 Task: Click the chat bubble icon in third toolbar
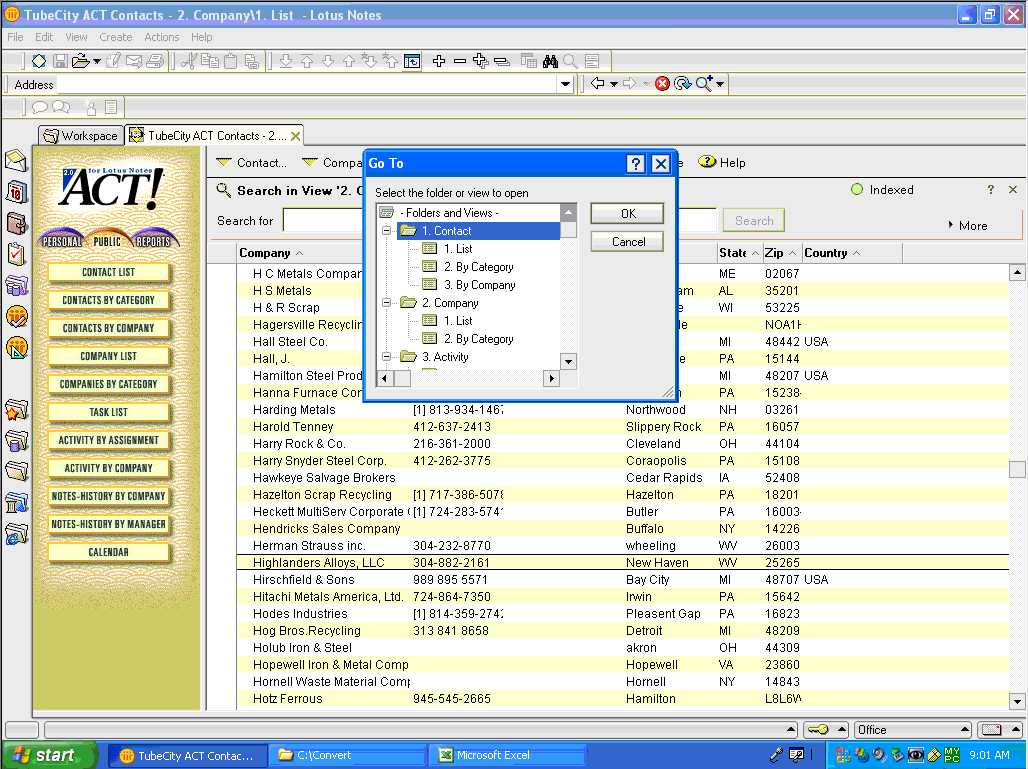click(x=39, y=107)
